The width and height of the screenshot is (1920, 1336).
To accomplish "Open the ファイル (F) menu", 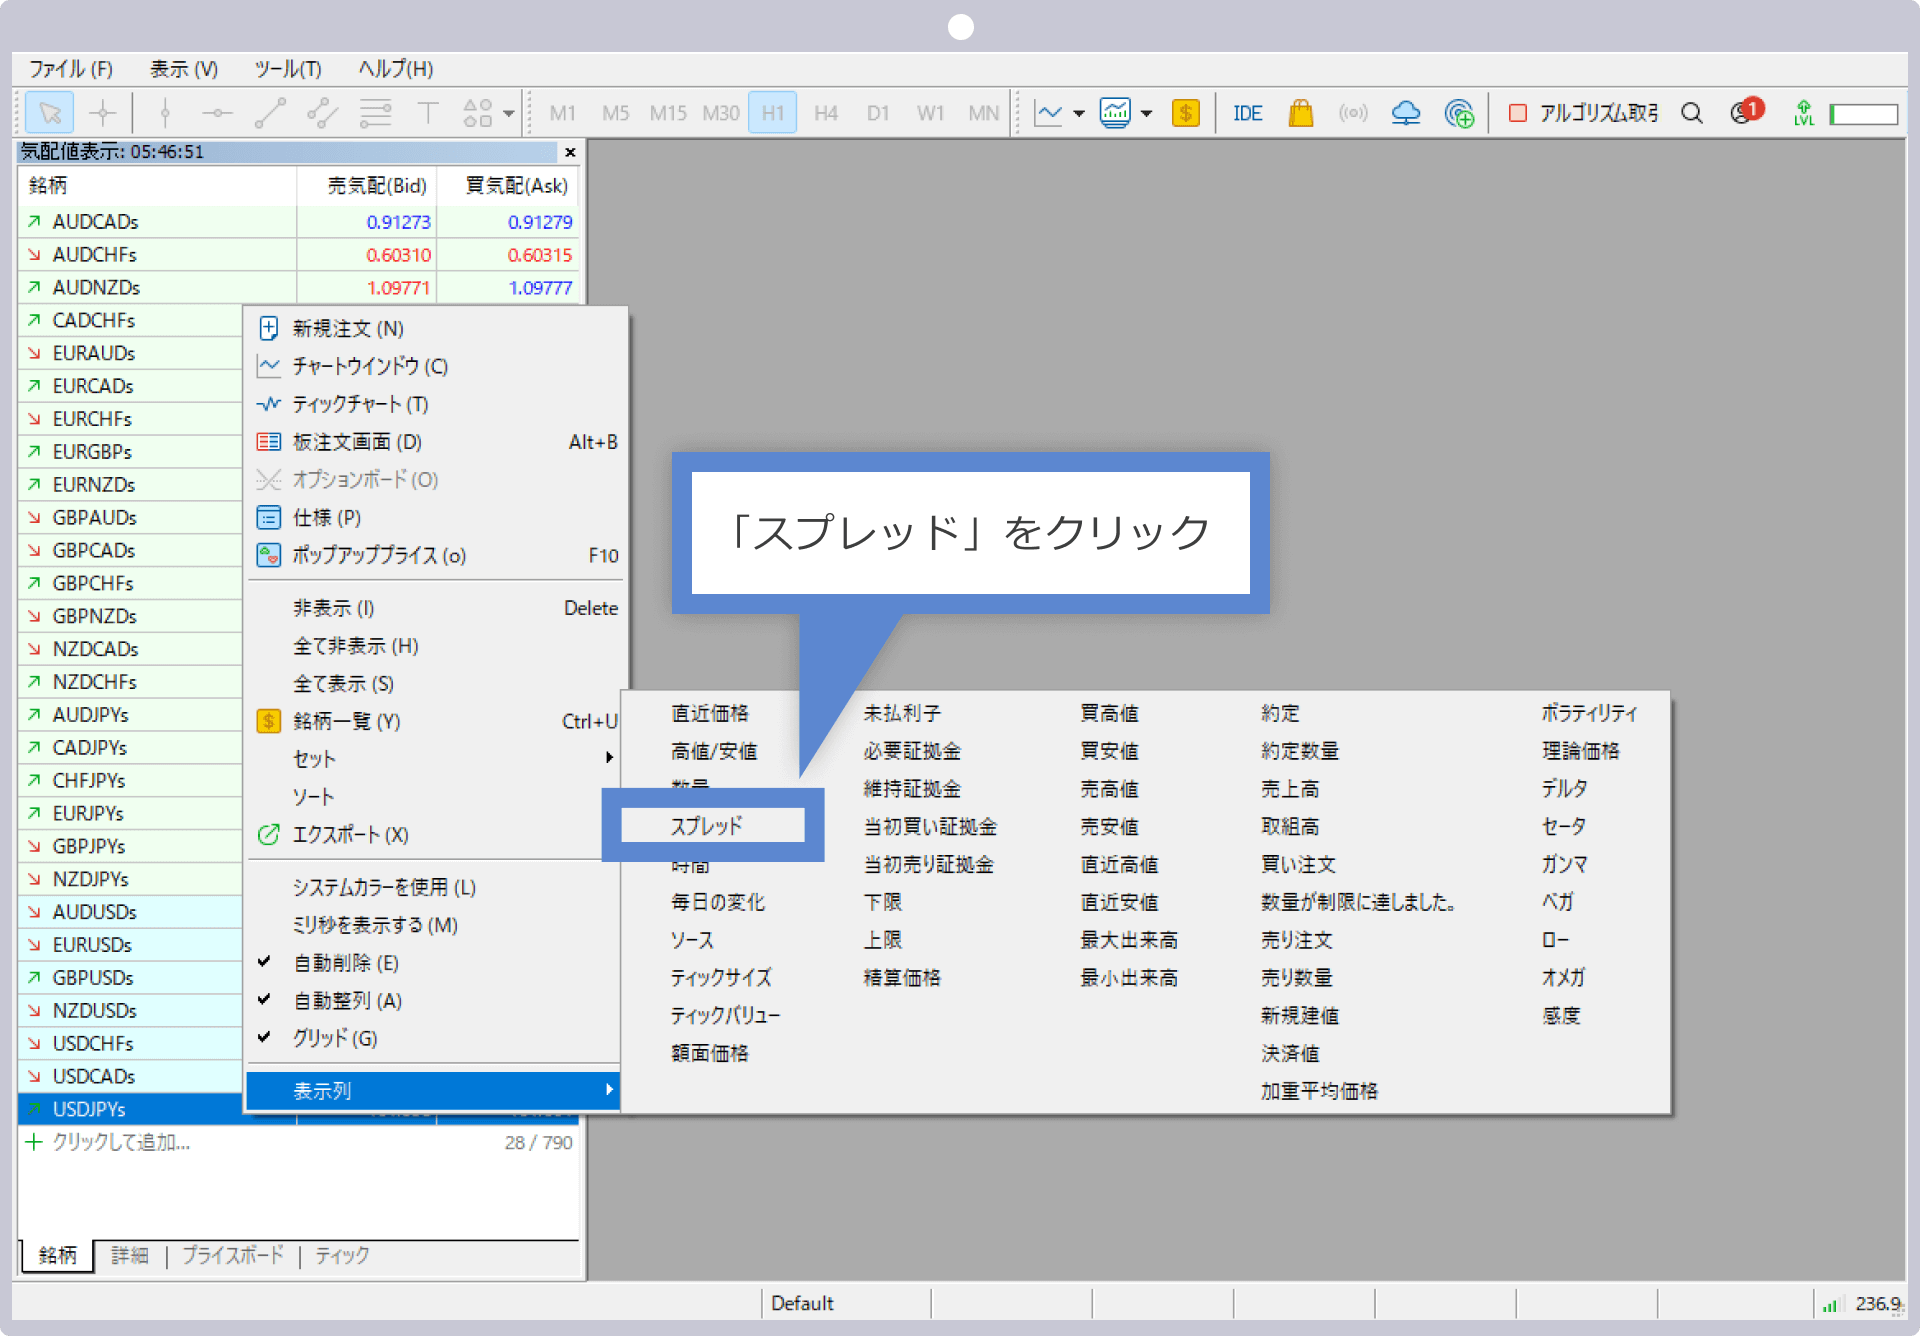I will tap(70, 69).
